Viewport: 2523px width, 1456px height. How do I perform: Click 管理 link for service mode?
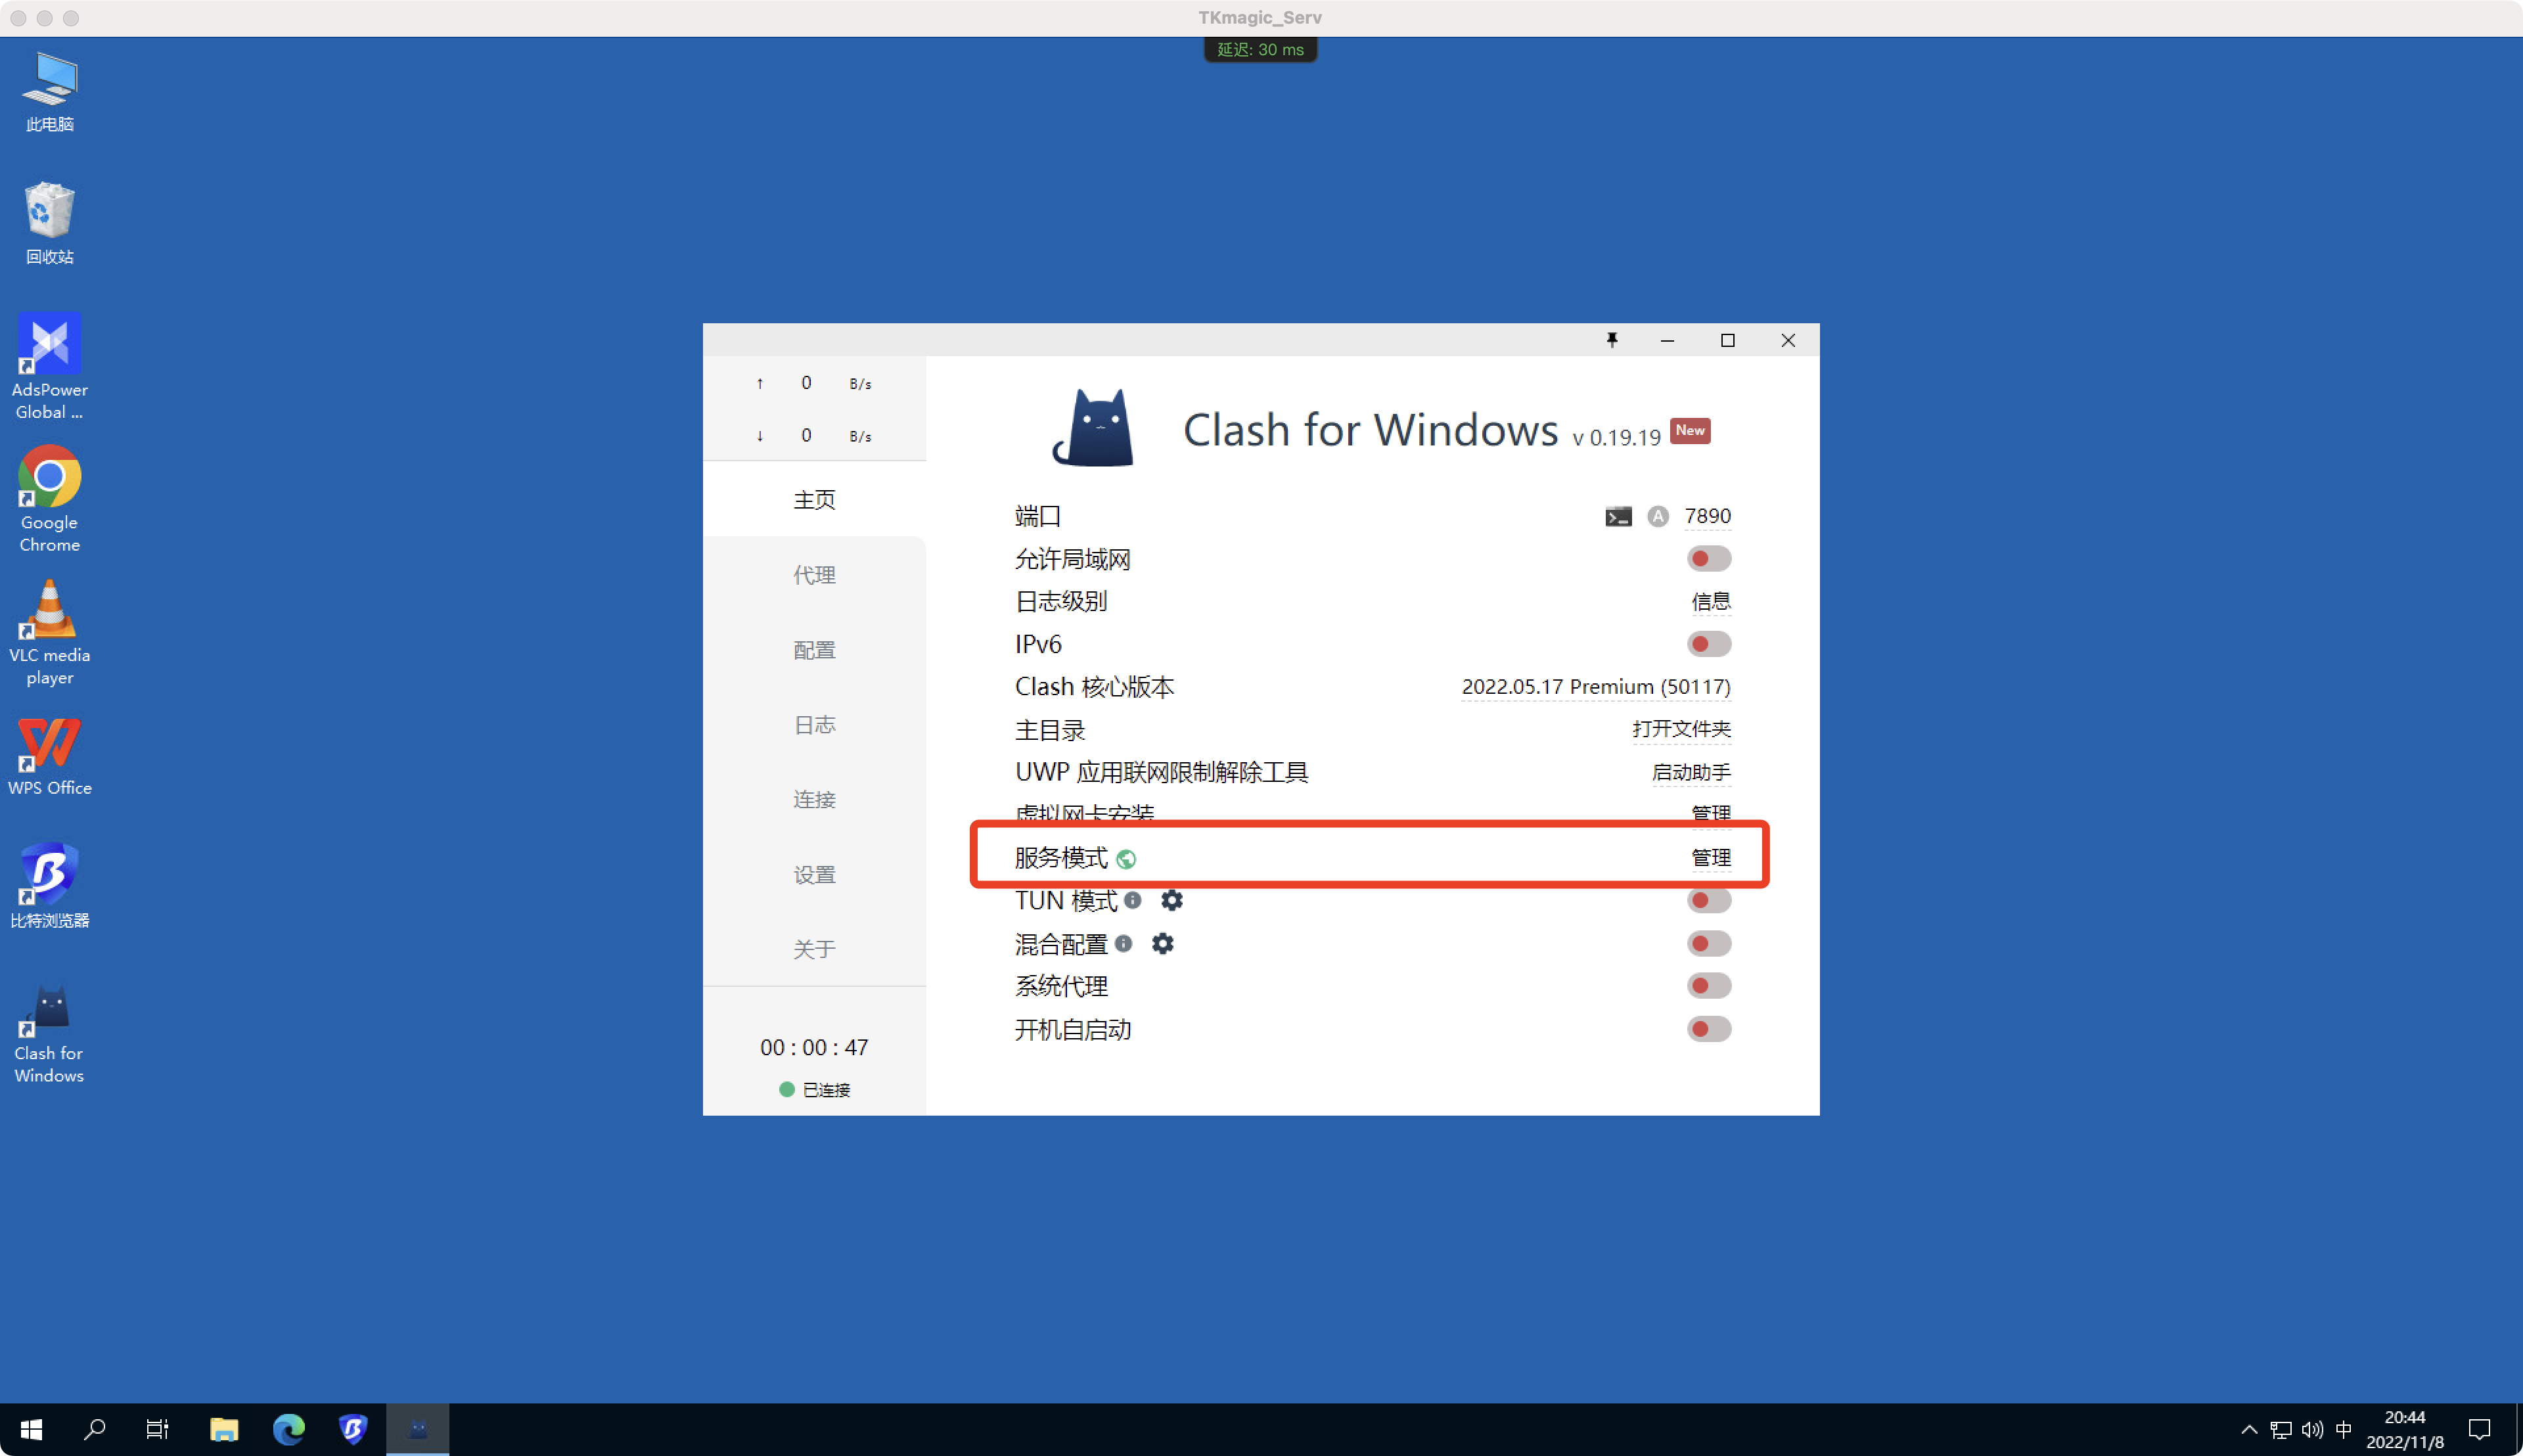(1710, 858)
